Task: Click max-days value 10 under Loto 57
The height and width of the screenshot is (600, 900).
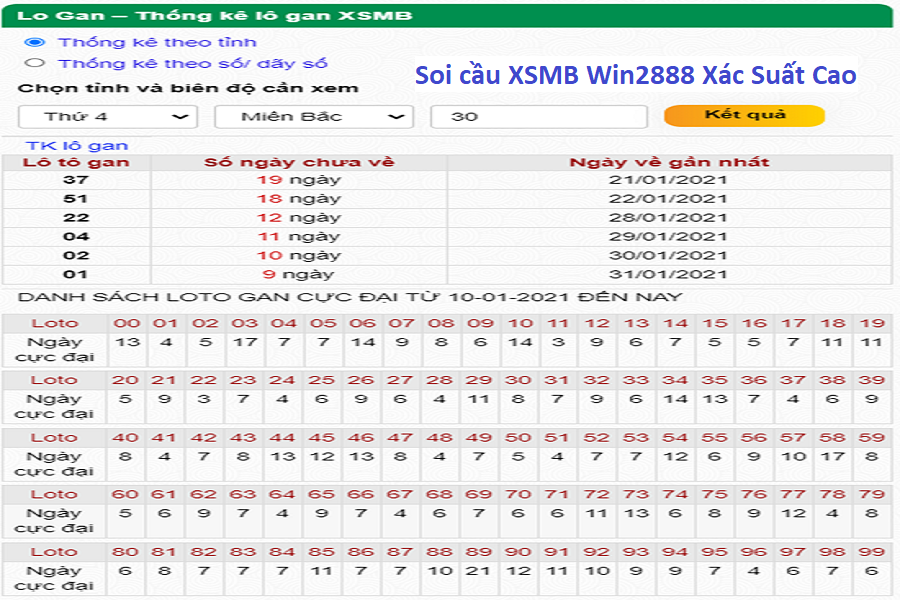Action: click(794, 456)
